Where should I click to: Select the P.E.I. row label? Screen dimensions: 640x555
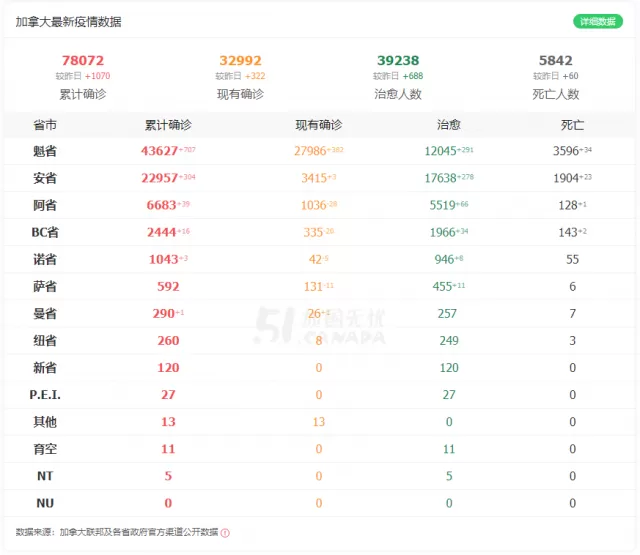(x=45, y=395)
